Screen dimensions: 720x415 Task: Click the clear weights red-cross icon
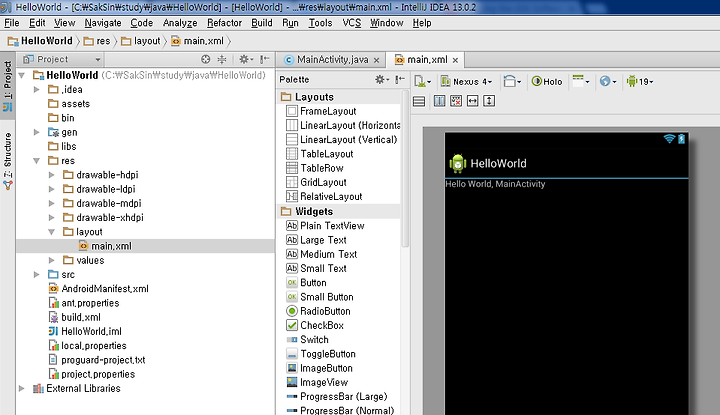(456, 101)
